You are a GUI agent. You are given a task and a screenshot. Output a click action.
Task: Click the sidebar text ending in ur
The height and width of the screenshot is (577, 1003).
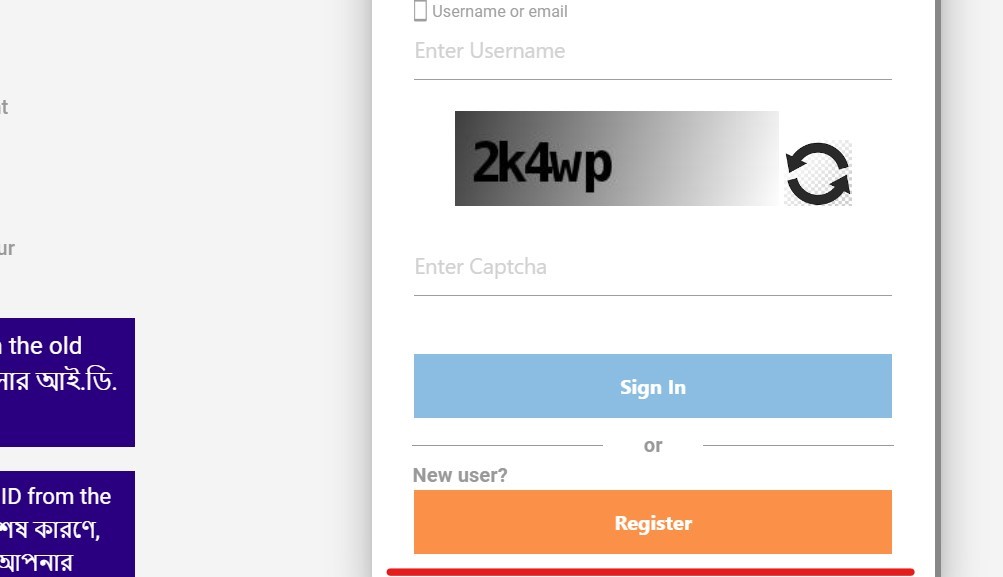click(x=7, y=248)
